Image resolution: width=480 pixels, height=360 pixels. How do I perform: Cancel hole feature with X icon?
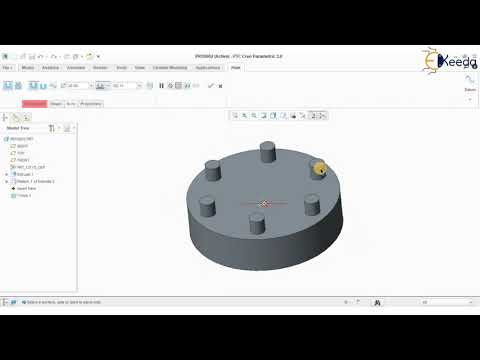(x=220, y=86)
